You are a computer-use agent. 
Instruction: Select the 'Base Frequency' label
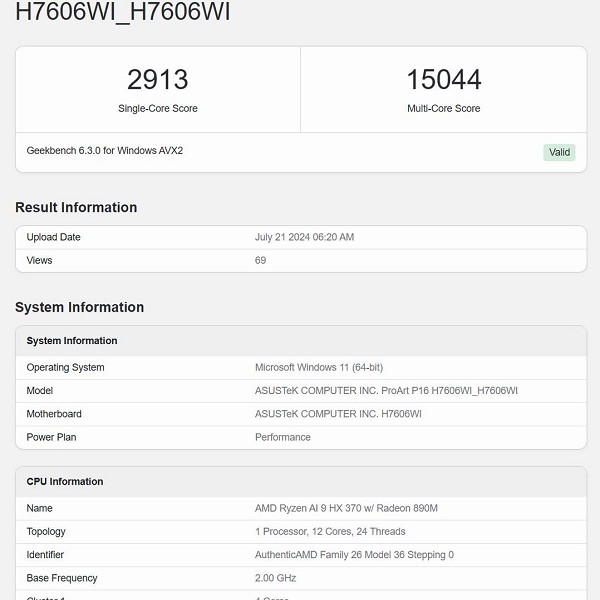tap(62, 578)
